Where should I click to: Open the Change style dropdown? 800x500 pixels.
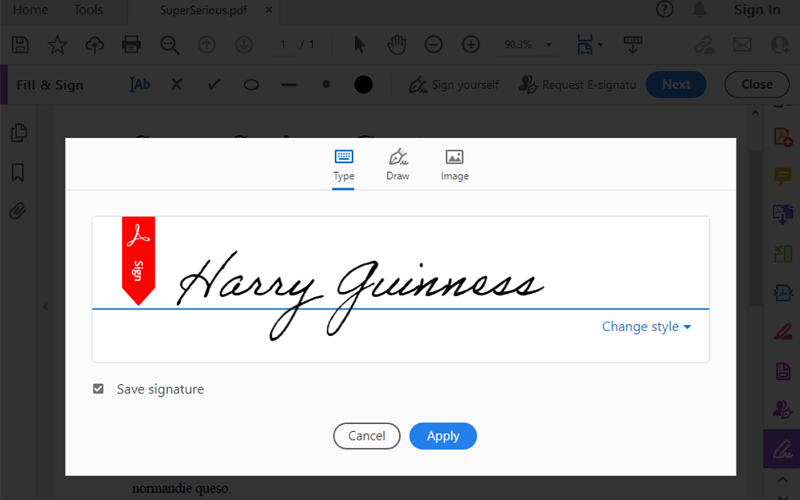(646, 327)
